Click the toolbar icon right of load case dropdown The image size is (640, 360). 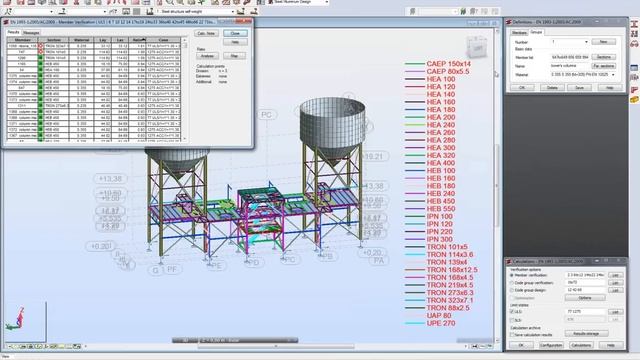241,11
